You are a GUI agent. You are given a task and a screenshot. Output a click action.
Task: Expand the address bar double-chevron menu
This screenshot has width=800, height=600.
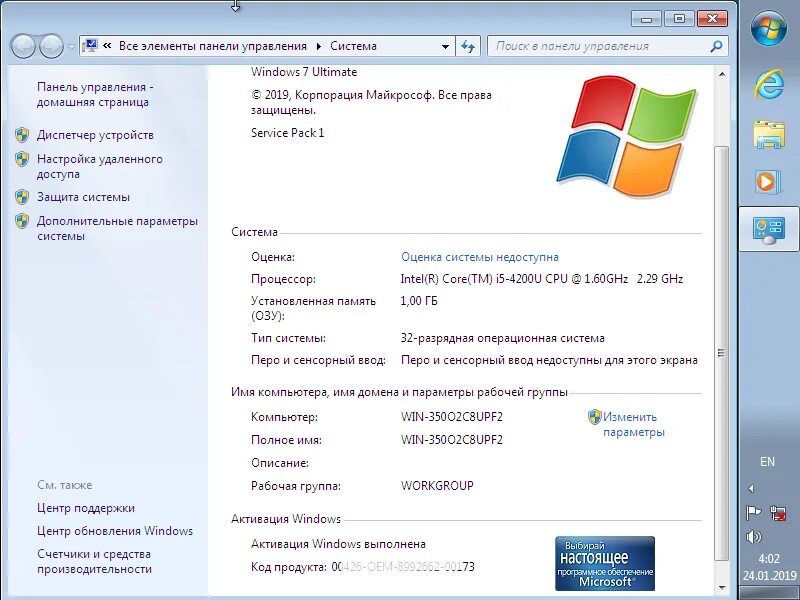tap(107, 46)
